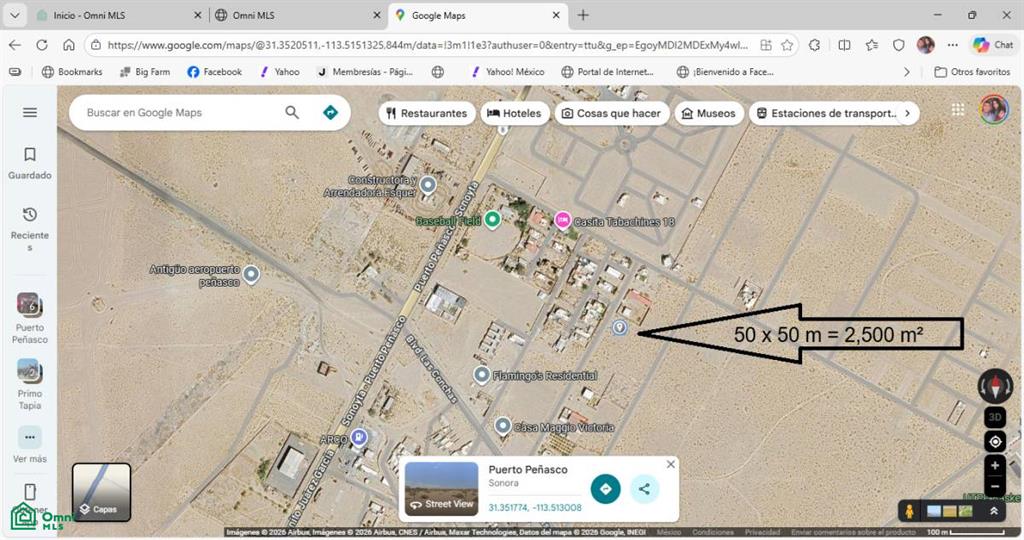Switch to Inicio - Omni MLS tab

pos(118,15)
